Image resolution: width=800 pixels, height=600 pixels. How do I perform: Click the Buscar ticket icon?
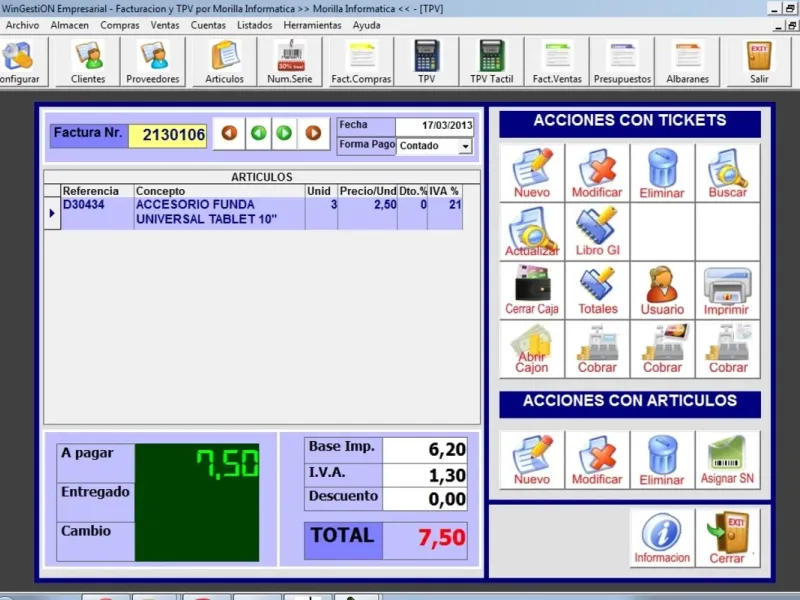point(728,173)
